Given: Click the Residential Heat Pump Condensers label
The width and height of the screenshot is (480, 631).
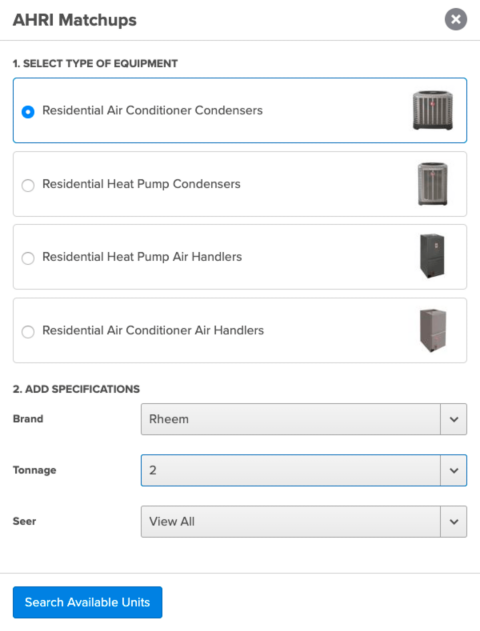Looking at the screenshot, I should click(x=141, y=184).
